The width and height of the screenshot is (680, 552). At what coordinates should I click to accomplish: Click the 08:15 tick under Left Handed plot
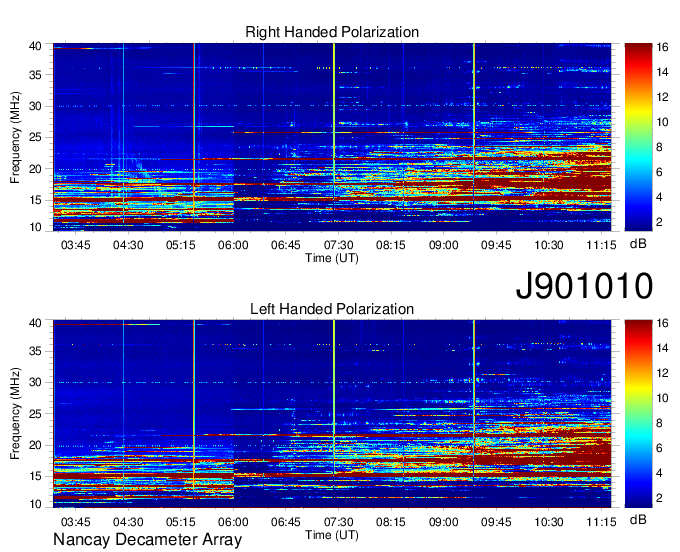[x=391, y=522]
